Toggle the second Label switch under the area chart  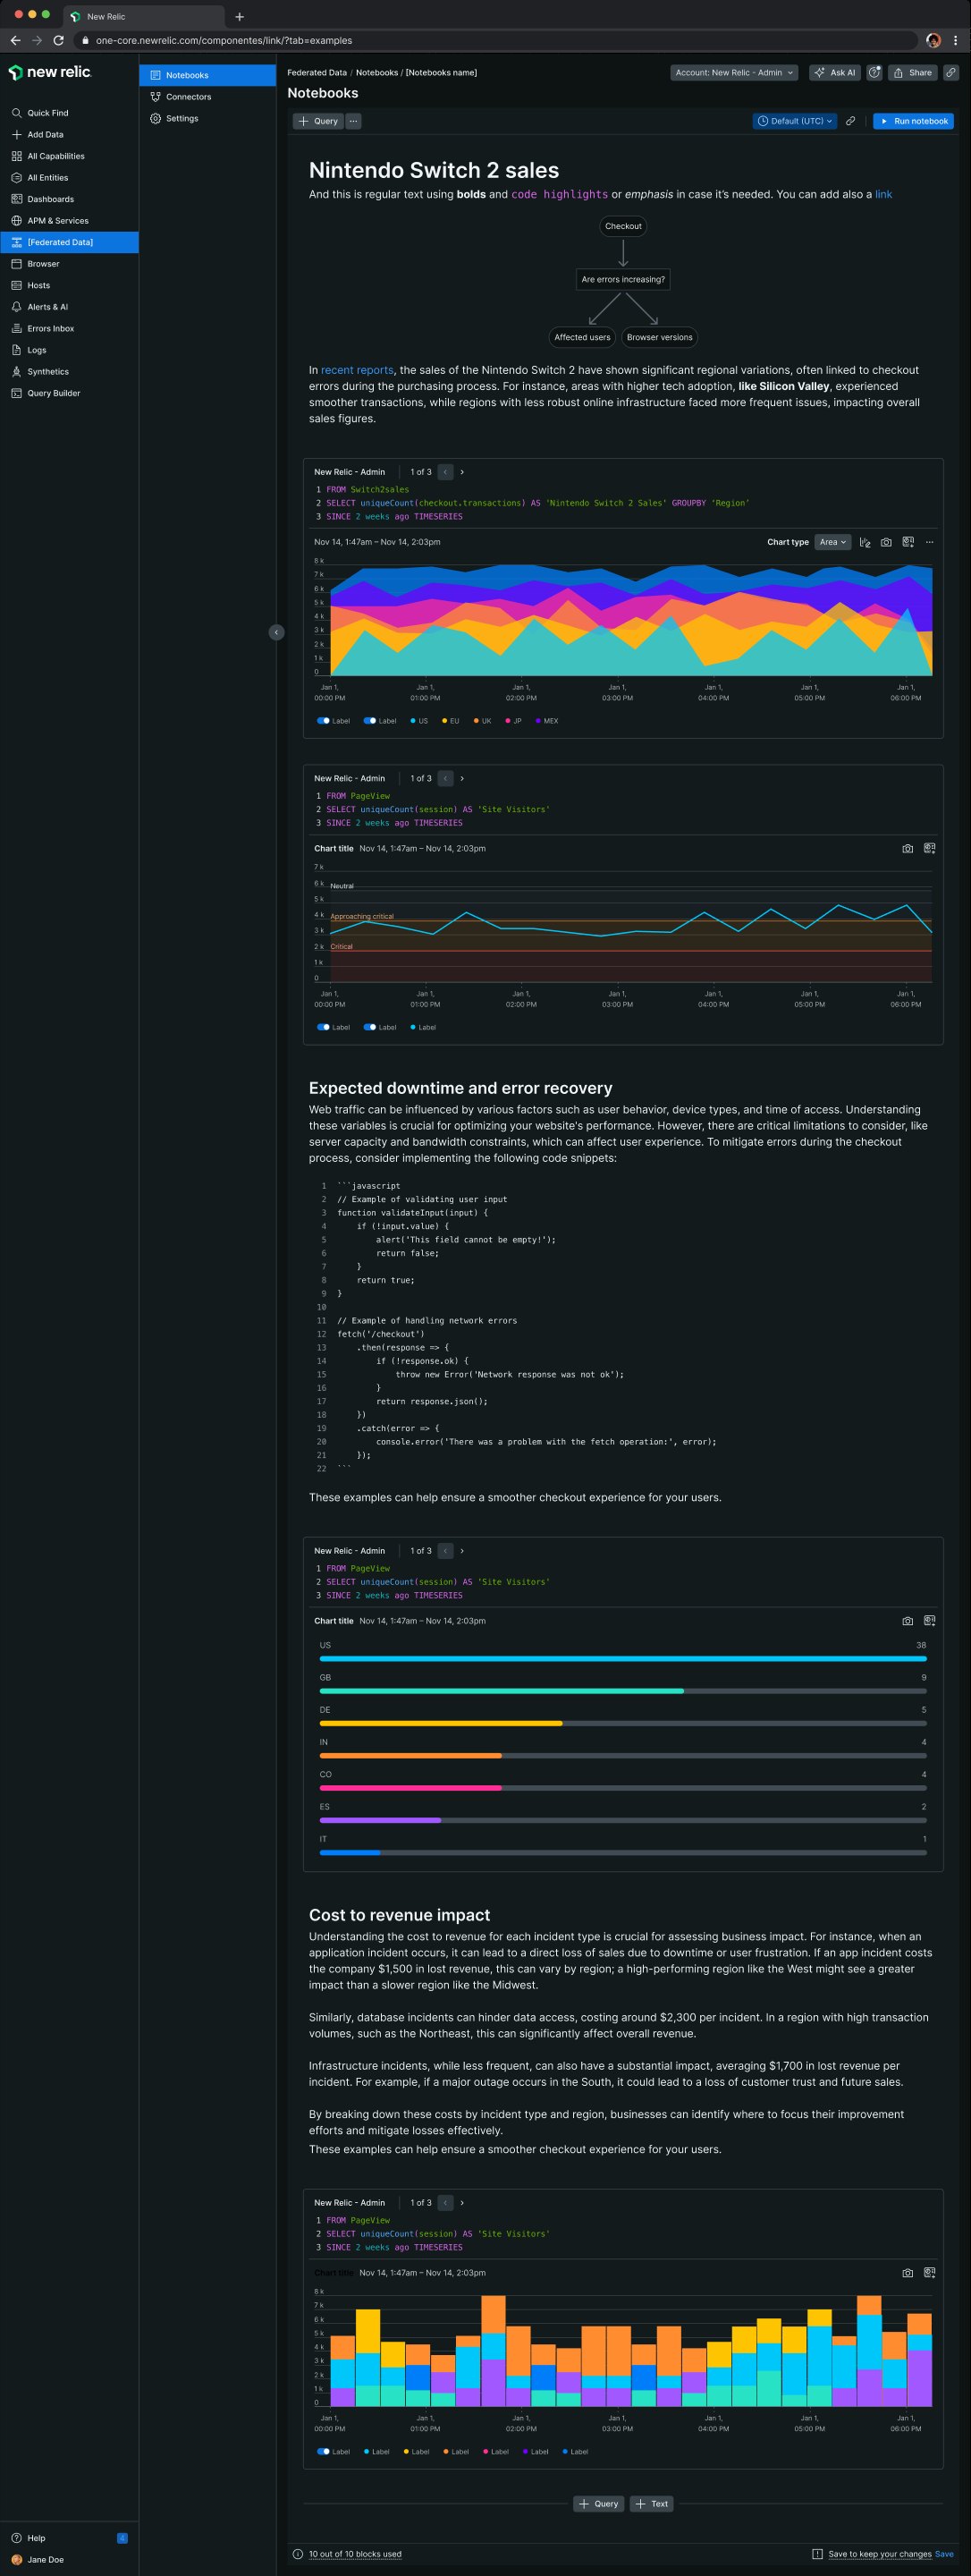tap(369, 720)
